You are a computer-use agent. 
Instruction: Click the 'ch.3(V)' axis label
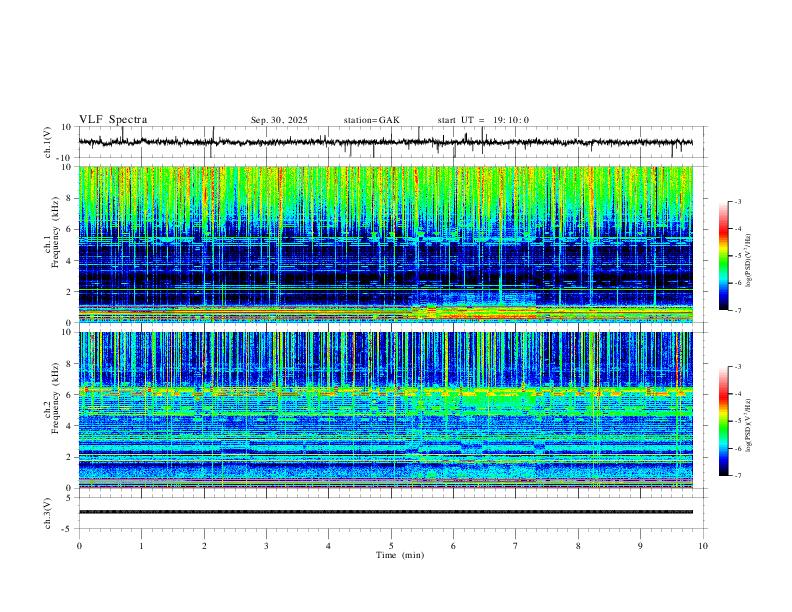pos(48,513)
